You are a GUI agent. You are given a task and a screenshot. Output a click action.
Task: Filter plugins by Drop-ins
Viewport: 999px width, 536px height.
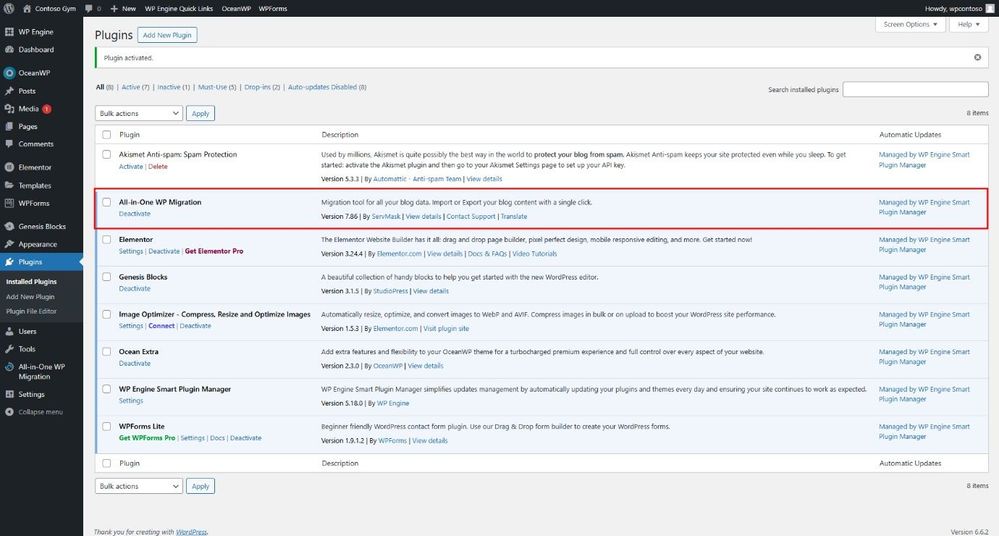click(x=262, y=87)
